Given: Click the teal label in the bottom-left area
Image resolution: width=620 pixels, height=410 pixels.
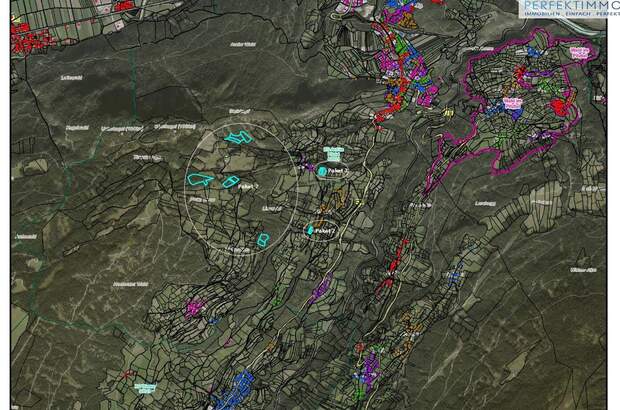Looking at the screenshot, I should point(145,387).
